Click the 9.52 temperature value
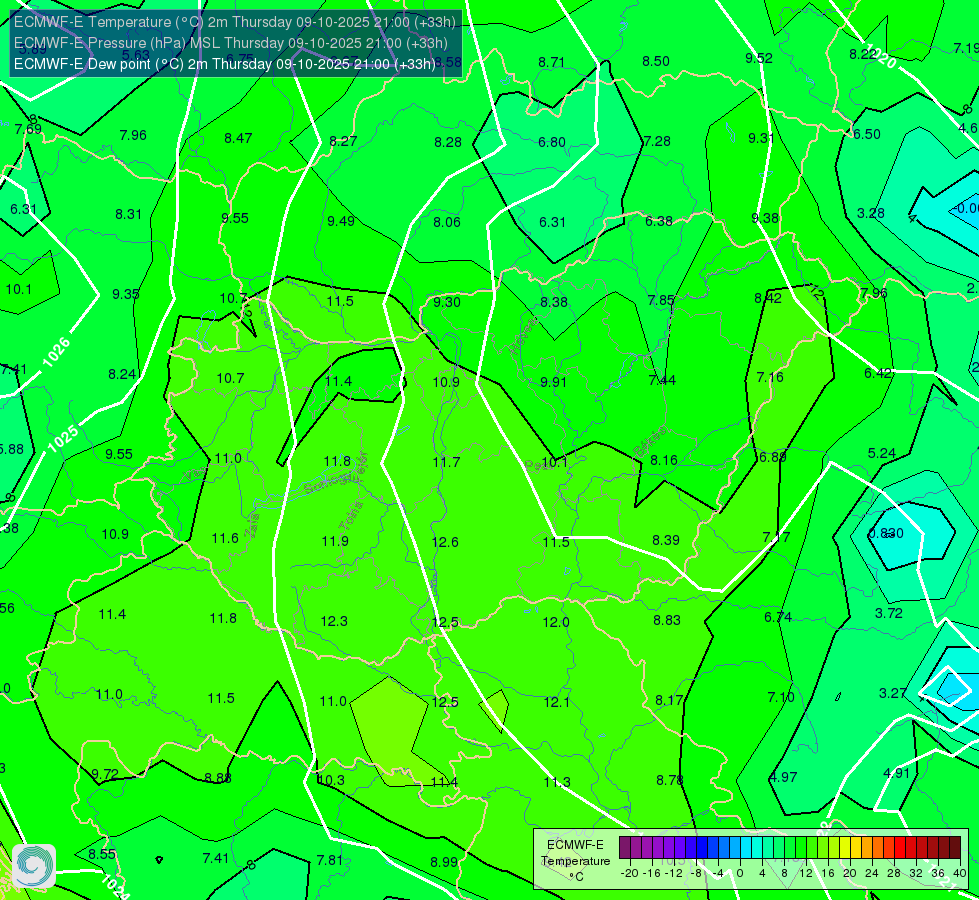 click(759, 58)
